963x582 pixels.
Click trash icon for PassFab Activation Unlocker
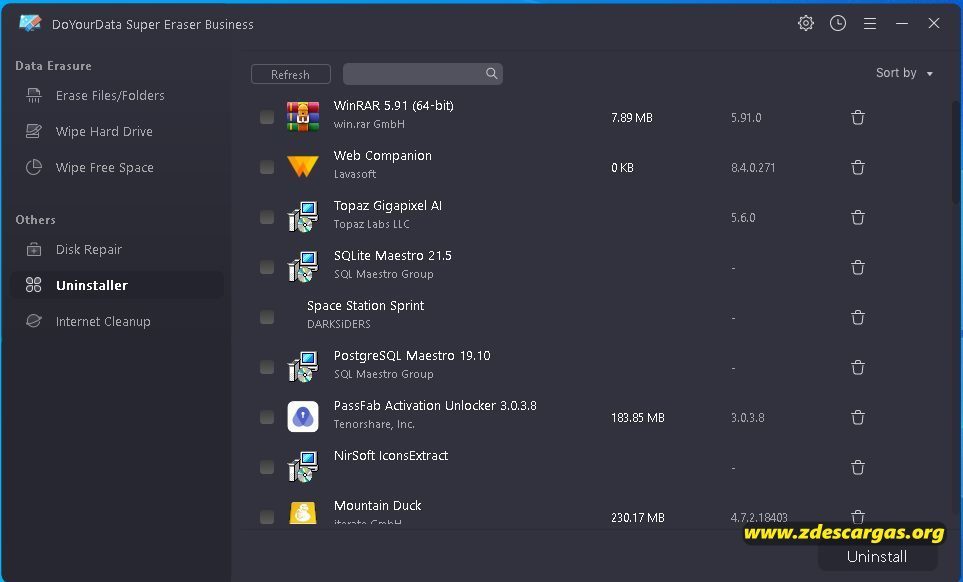[x=858, y=417]
